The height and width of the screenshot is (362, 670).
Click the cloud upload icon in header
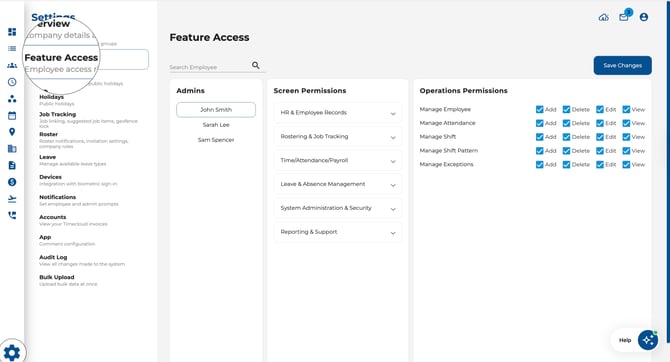603,18
